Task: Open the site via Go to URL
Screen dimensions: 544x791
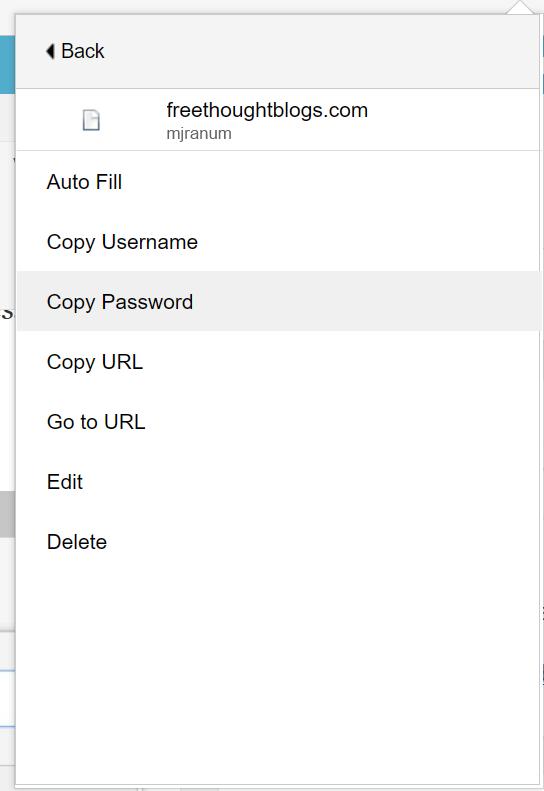Action: pos(278,422)
